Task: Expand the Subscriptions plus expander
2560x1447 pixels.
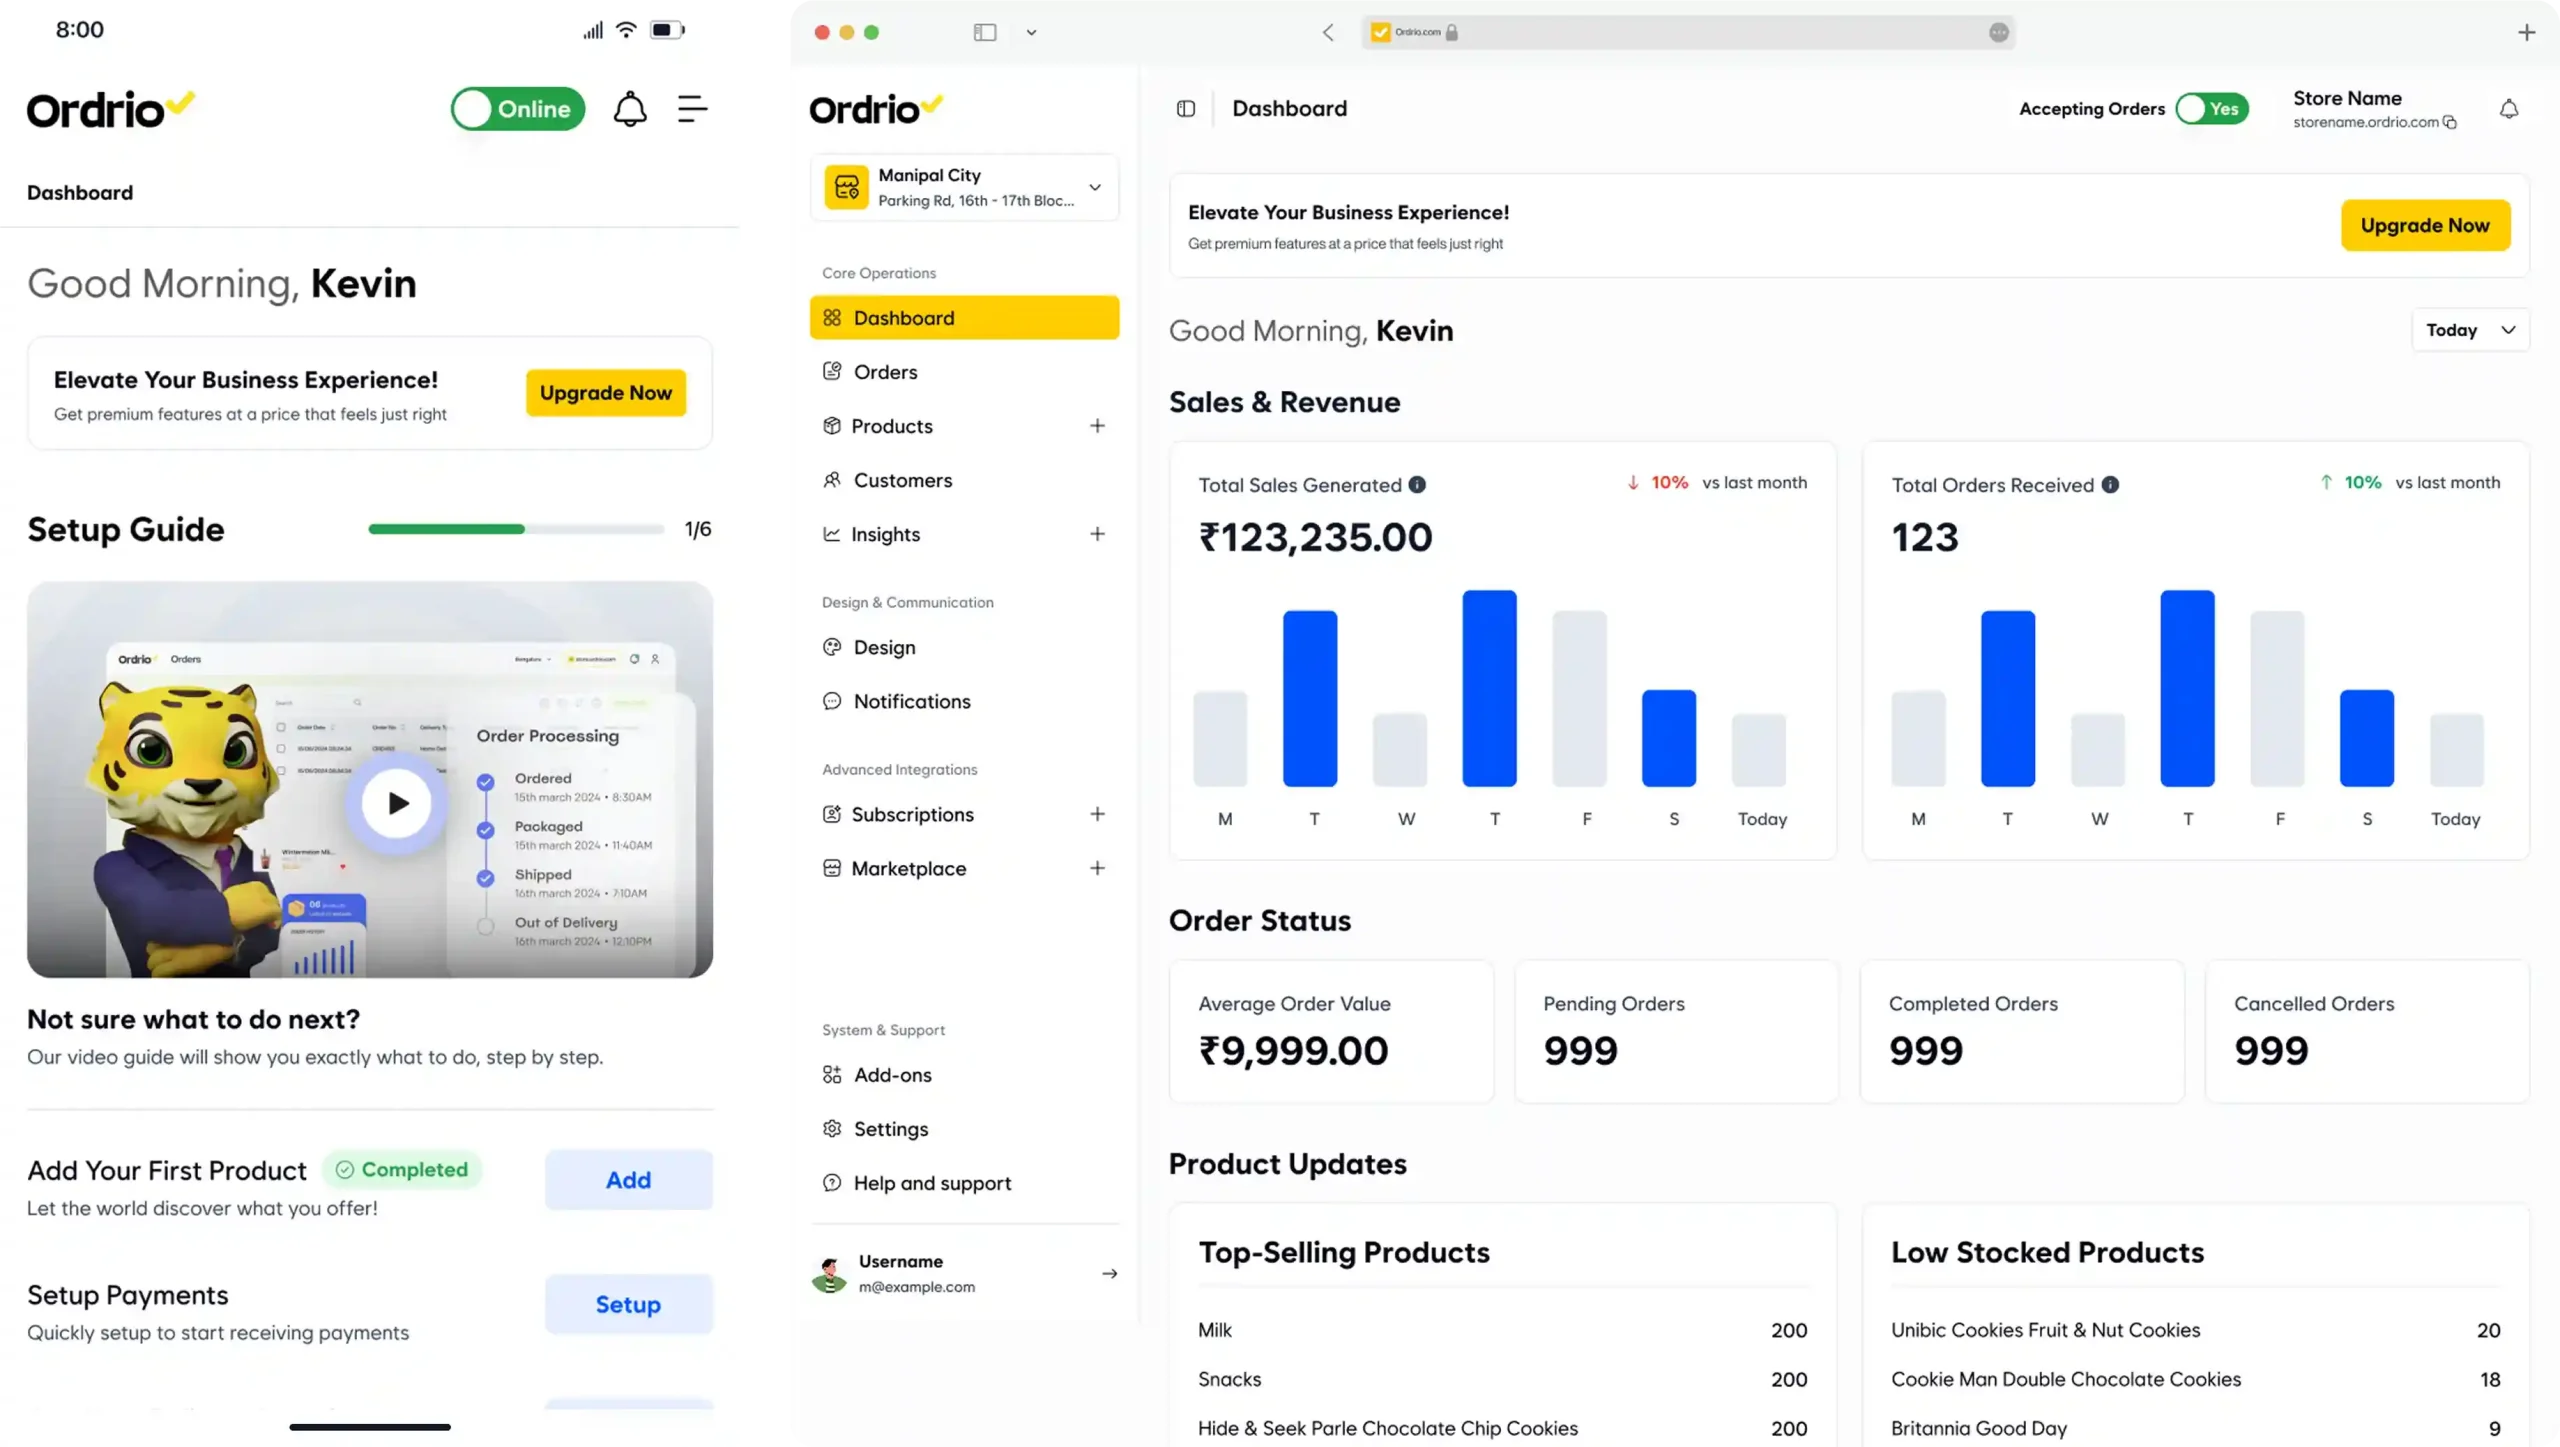Action: [1097, 814]
